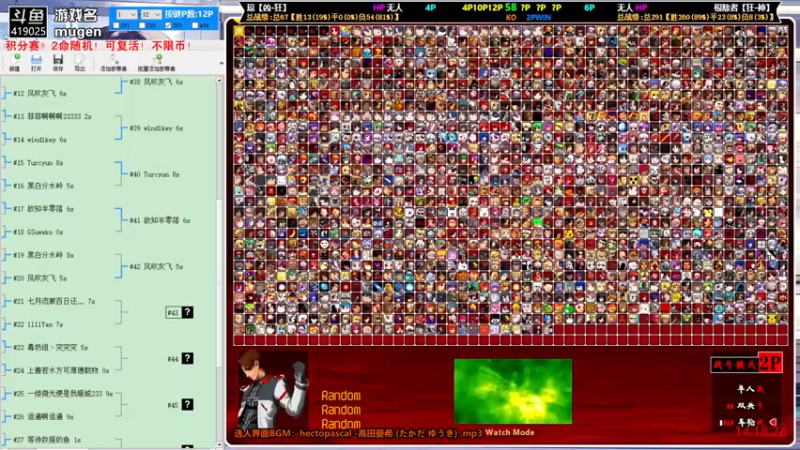This screenshot has height=450, width=800.
Task: Select bracket entry #16 黑白分水岭
Action: (43, 186)
